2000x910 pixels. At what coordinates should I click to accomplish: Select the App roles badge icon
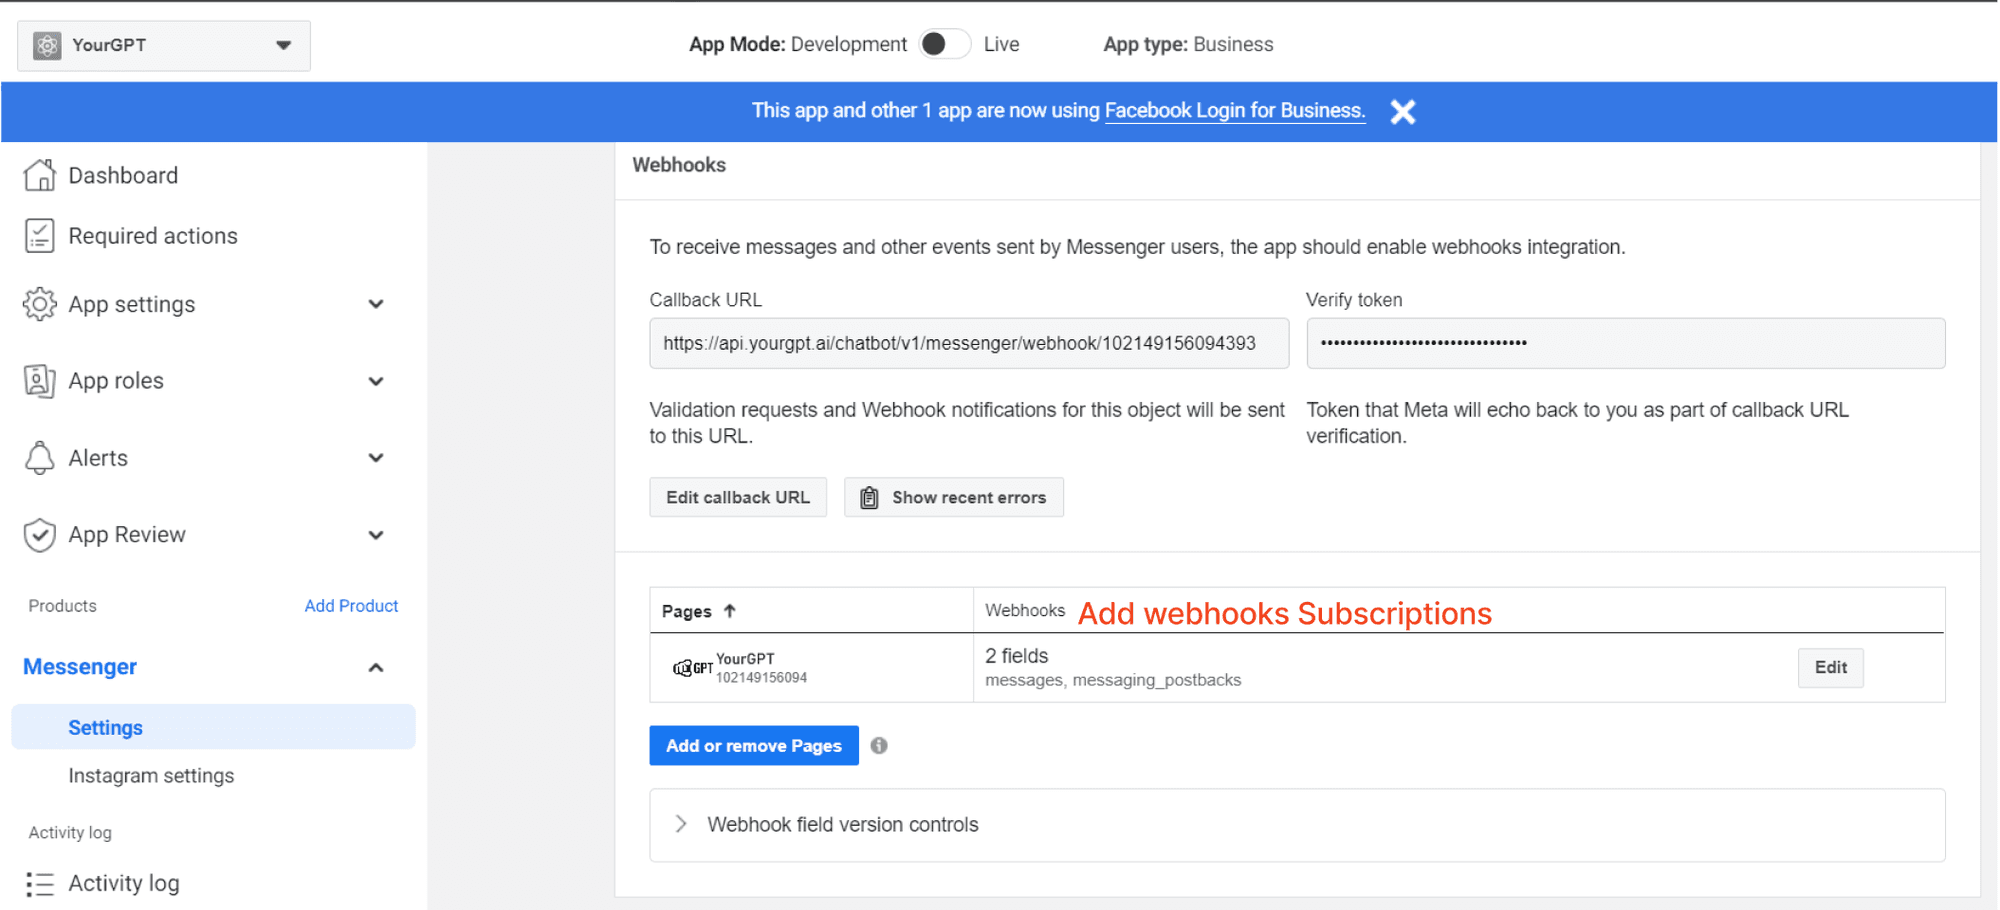tap(39, 380)
